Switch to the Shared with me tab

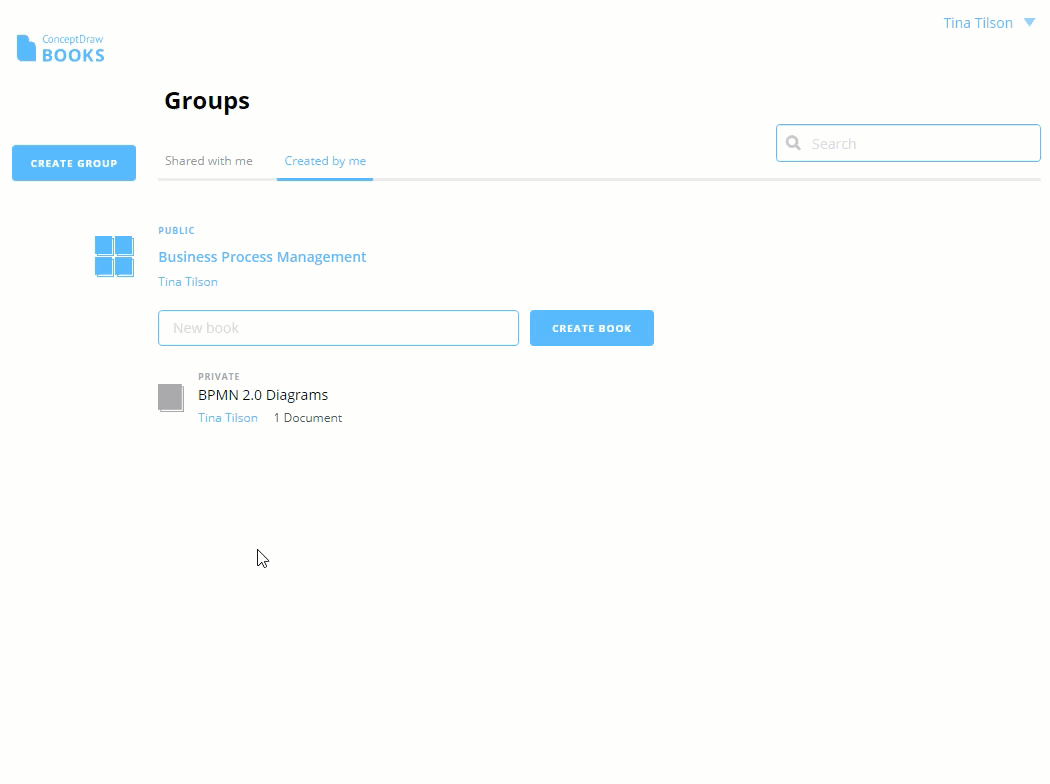click(209, 161)
